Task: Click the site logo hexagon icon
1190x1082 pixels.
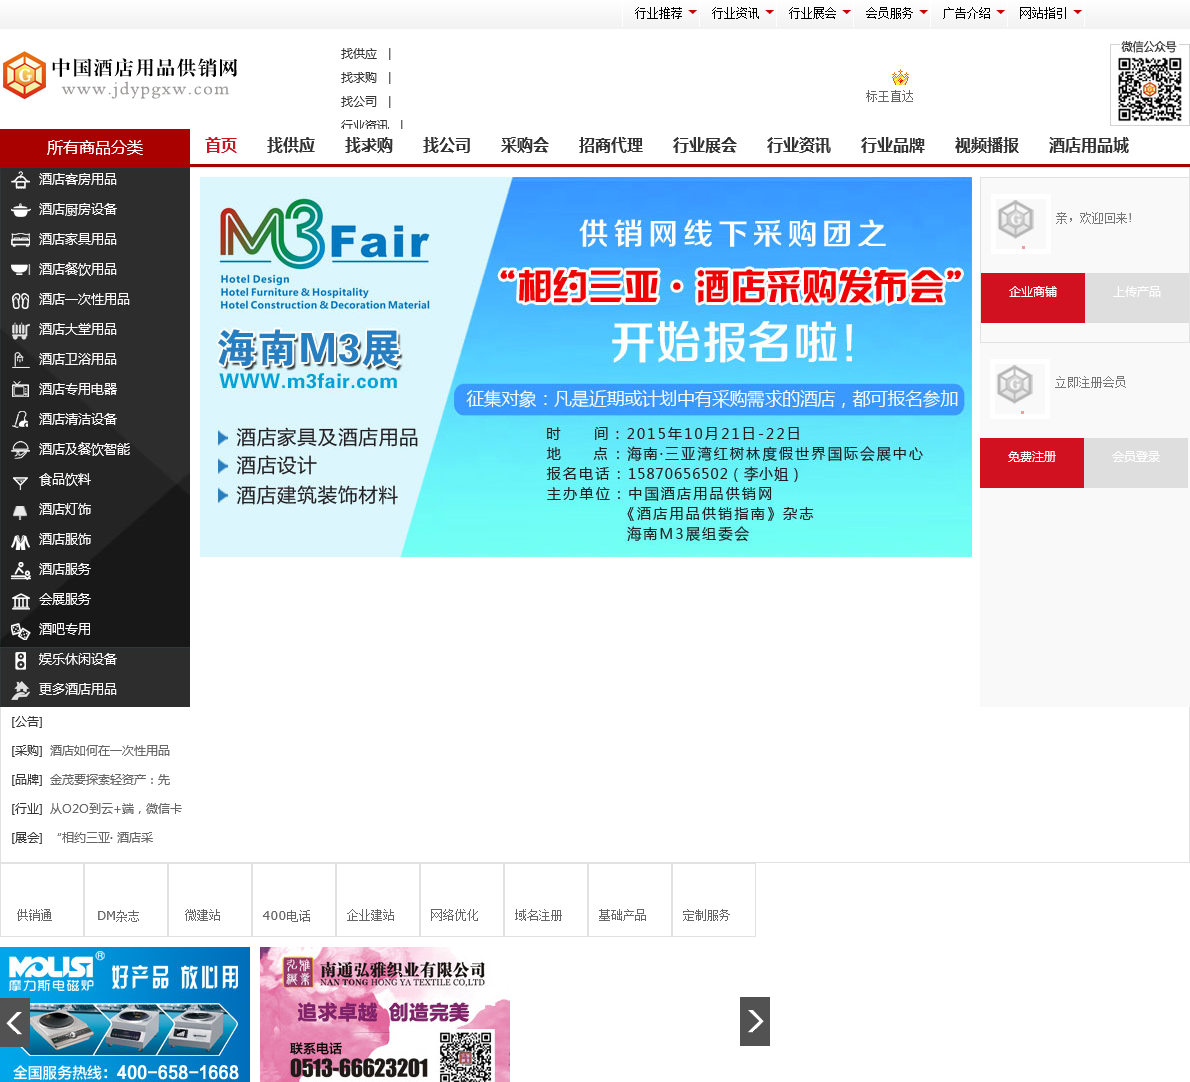Action: pyautogui.click(x=25, y=75)
